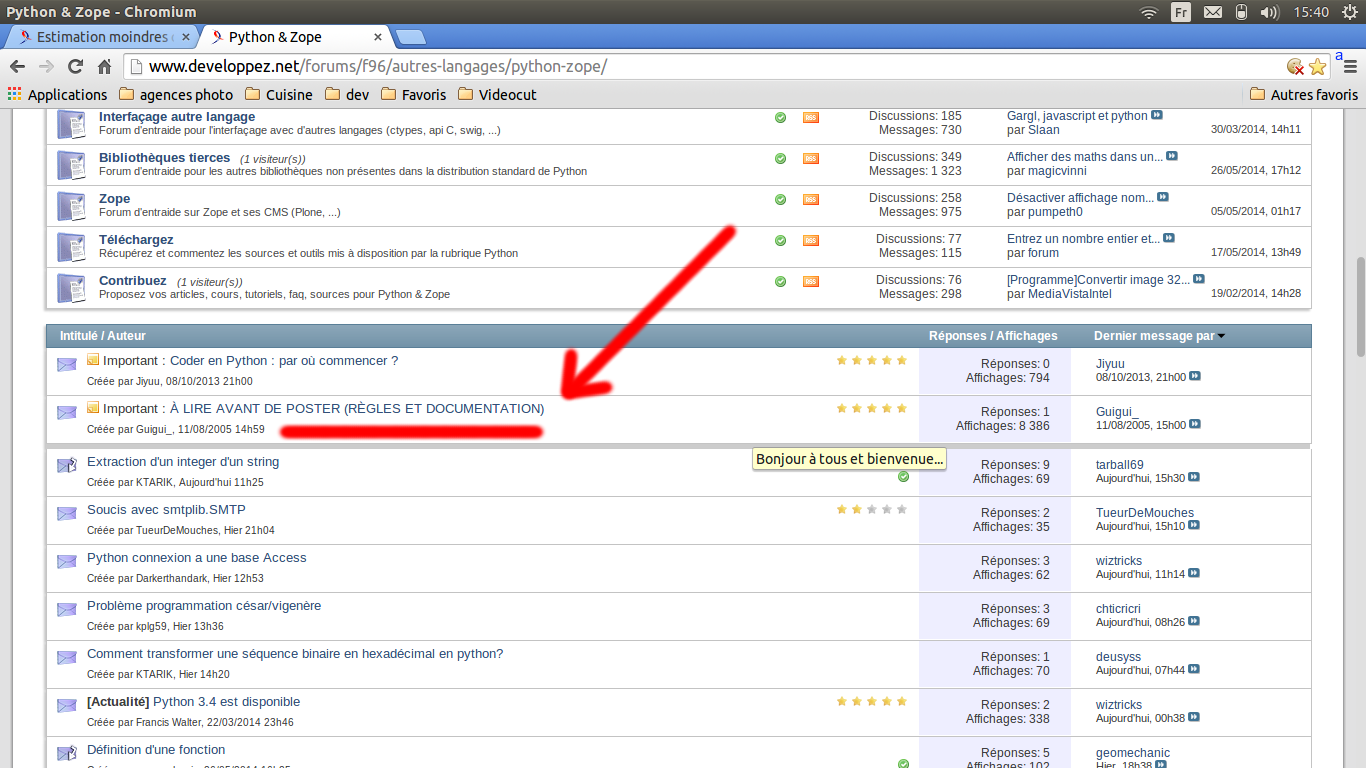Image resolution: width=1366 pixels, height=768 pixels.
Task: Open the dev bookmark folder
Action: tap(346, 95)
